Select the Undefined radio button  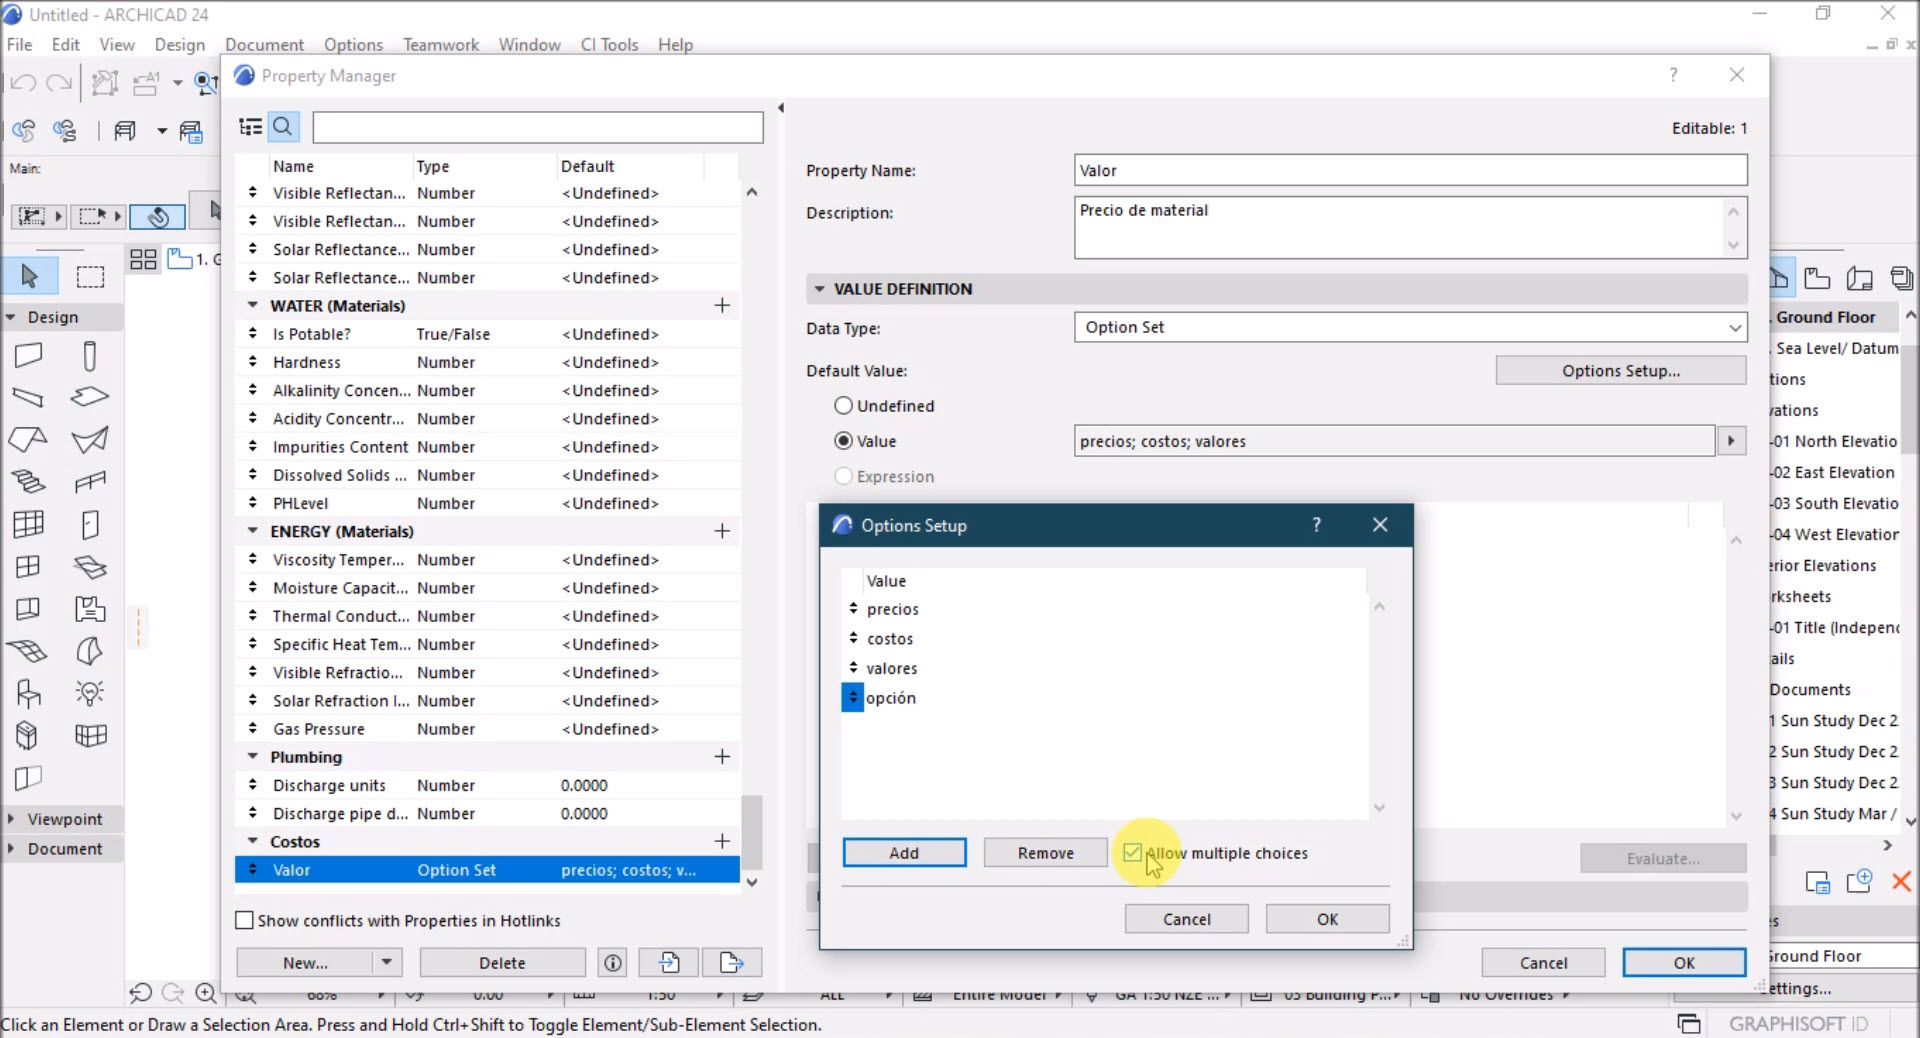pyautogui.click(x=844, y=406)
